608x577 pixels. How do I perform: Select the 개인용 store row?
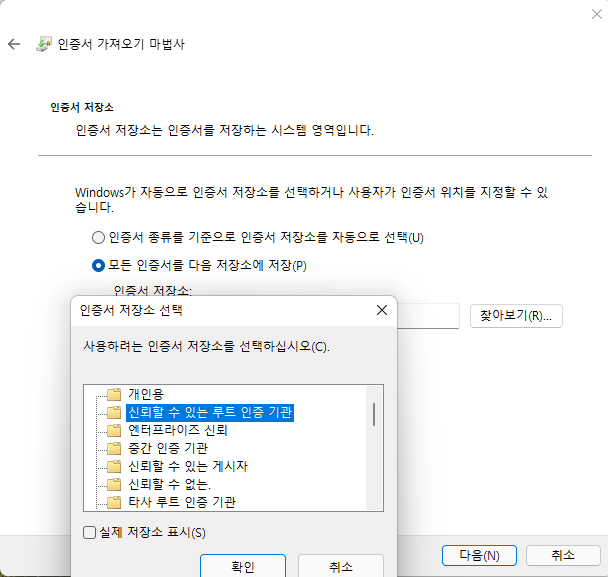point(146,394)
